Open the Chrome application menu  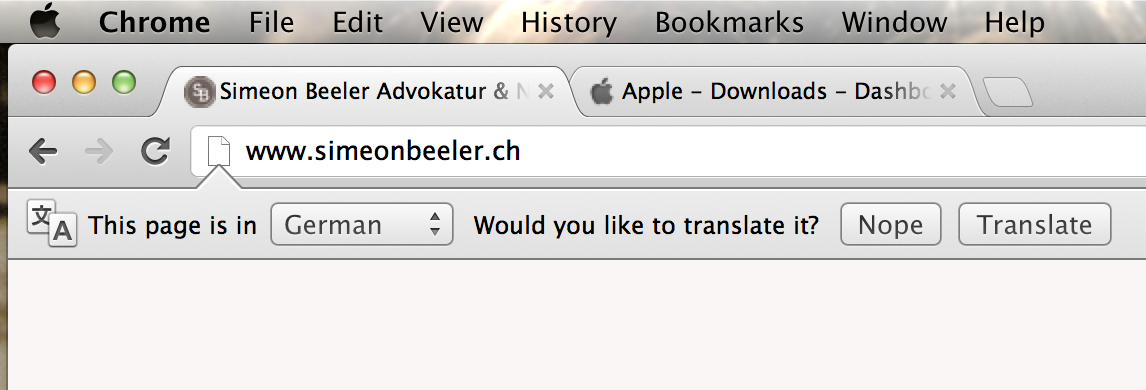154,23
